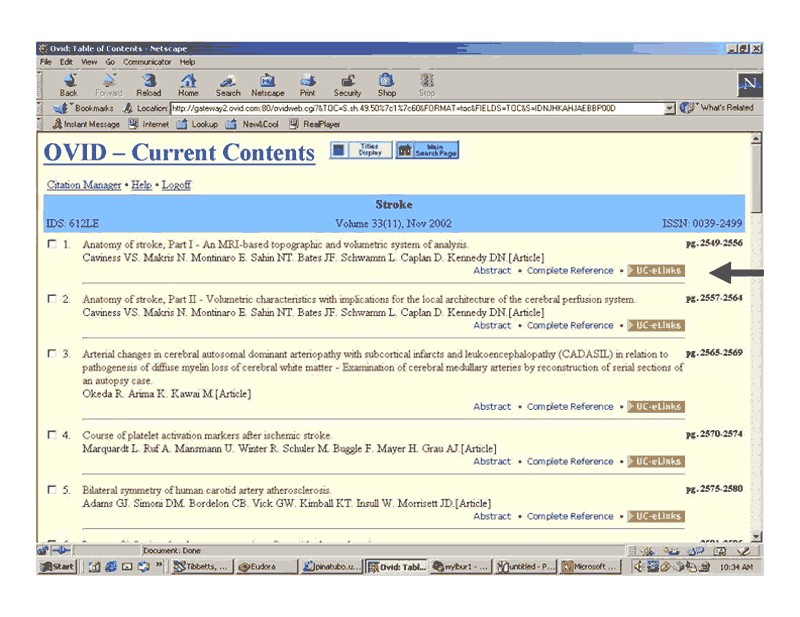The image size is (800, 617).
Task: Open Complete Reference for article 2
Action: click(570, 325)
